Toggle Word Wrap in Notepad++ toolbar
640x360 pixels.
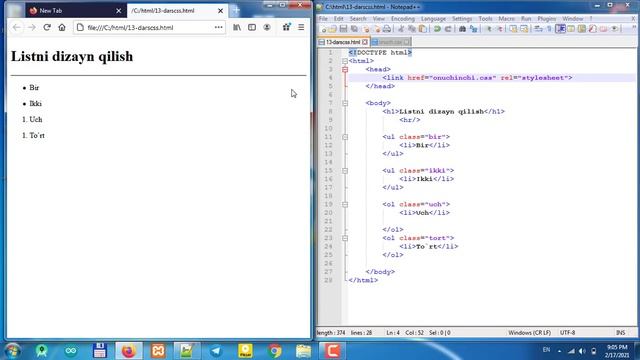tap(539, 29)
